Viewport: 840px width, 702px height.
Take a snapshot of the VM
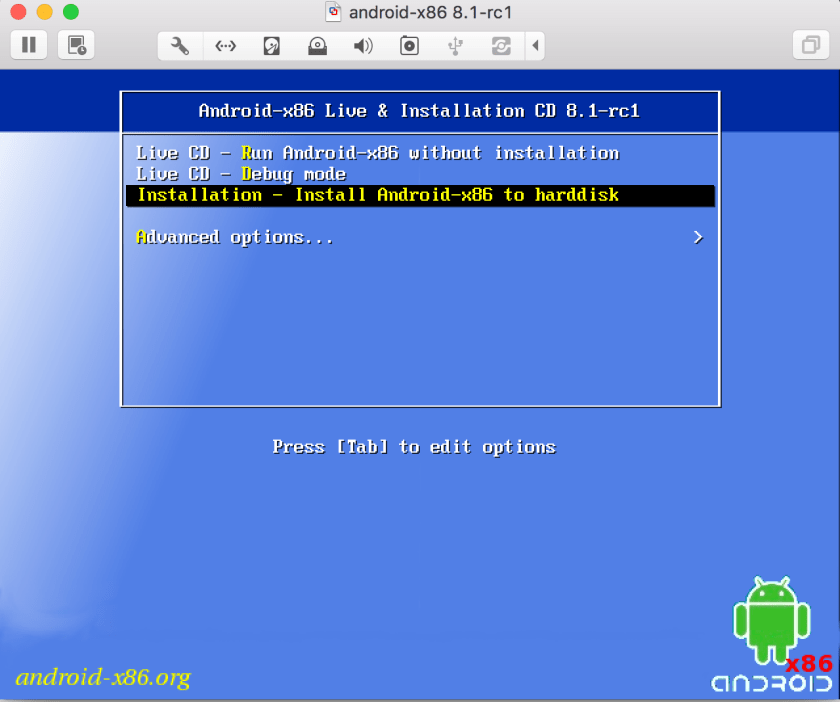tap(76, 45)
